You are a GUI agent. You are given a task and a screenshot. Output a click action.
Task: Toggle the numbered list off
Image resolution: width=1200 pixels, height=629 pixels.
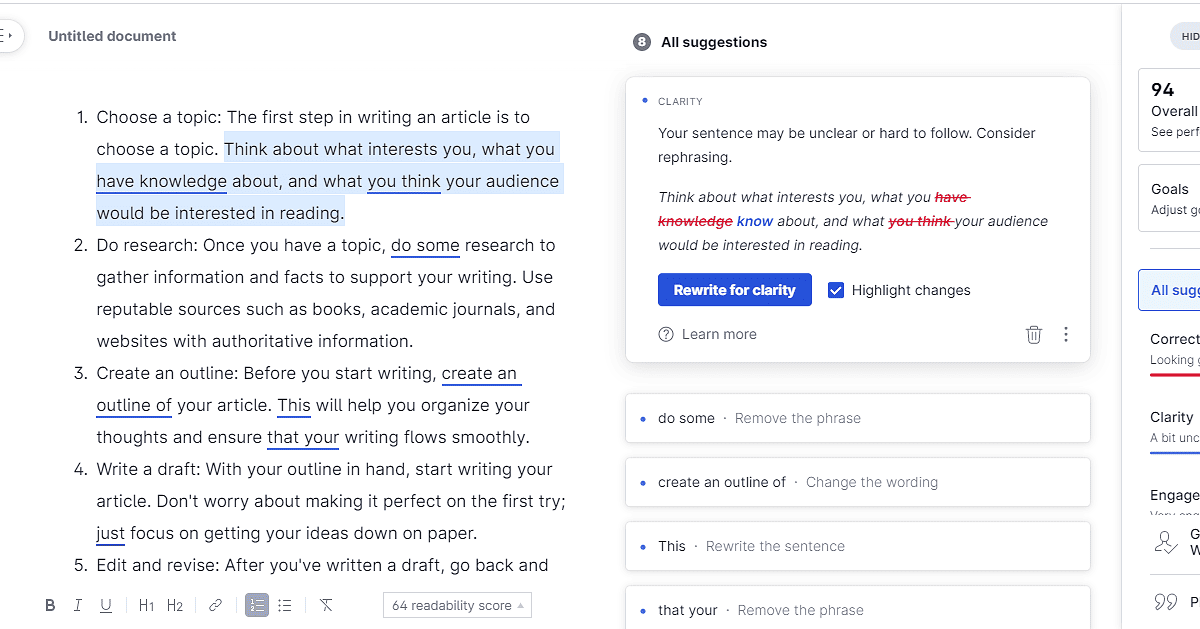click(257, 605)
